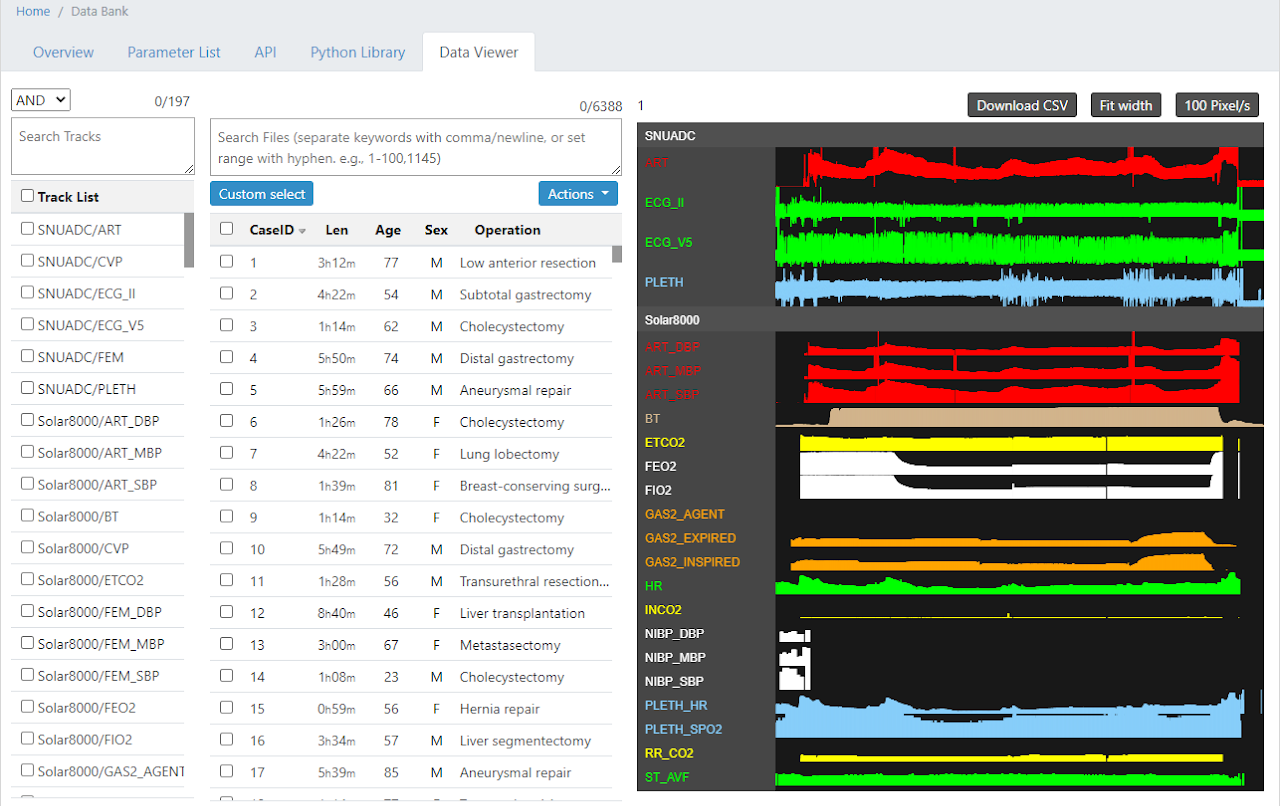This screenshot has height=806, width=1280.
Task: Click the case table scrollbar thumb
Action: [x=617, y=254]
